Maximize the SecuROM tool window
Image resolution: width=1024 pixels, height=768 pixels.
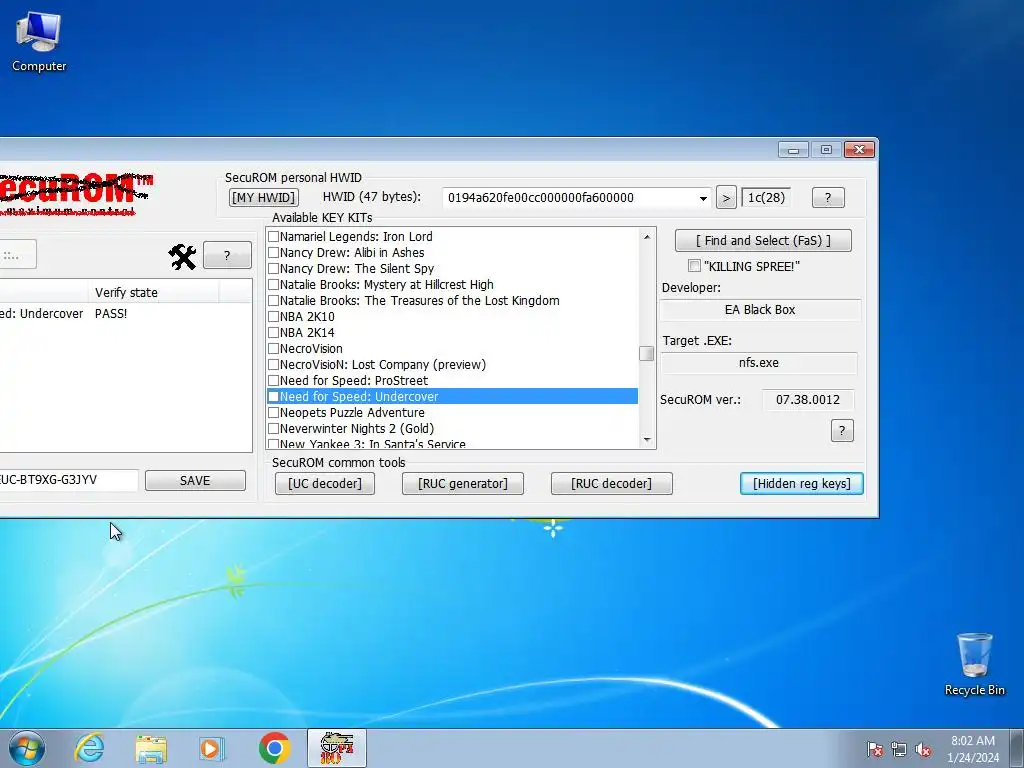click(826, 150)
